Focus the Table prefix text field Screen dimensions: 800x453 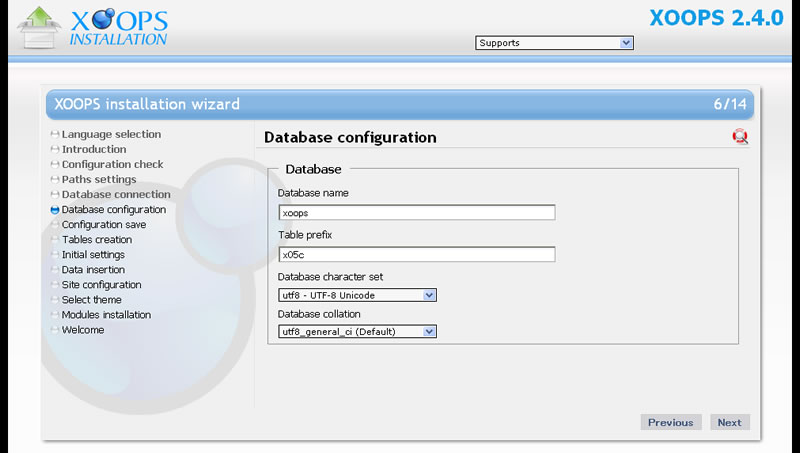click(x=417, y=255)
